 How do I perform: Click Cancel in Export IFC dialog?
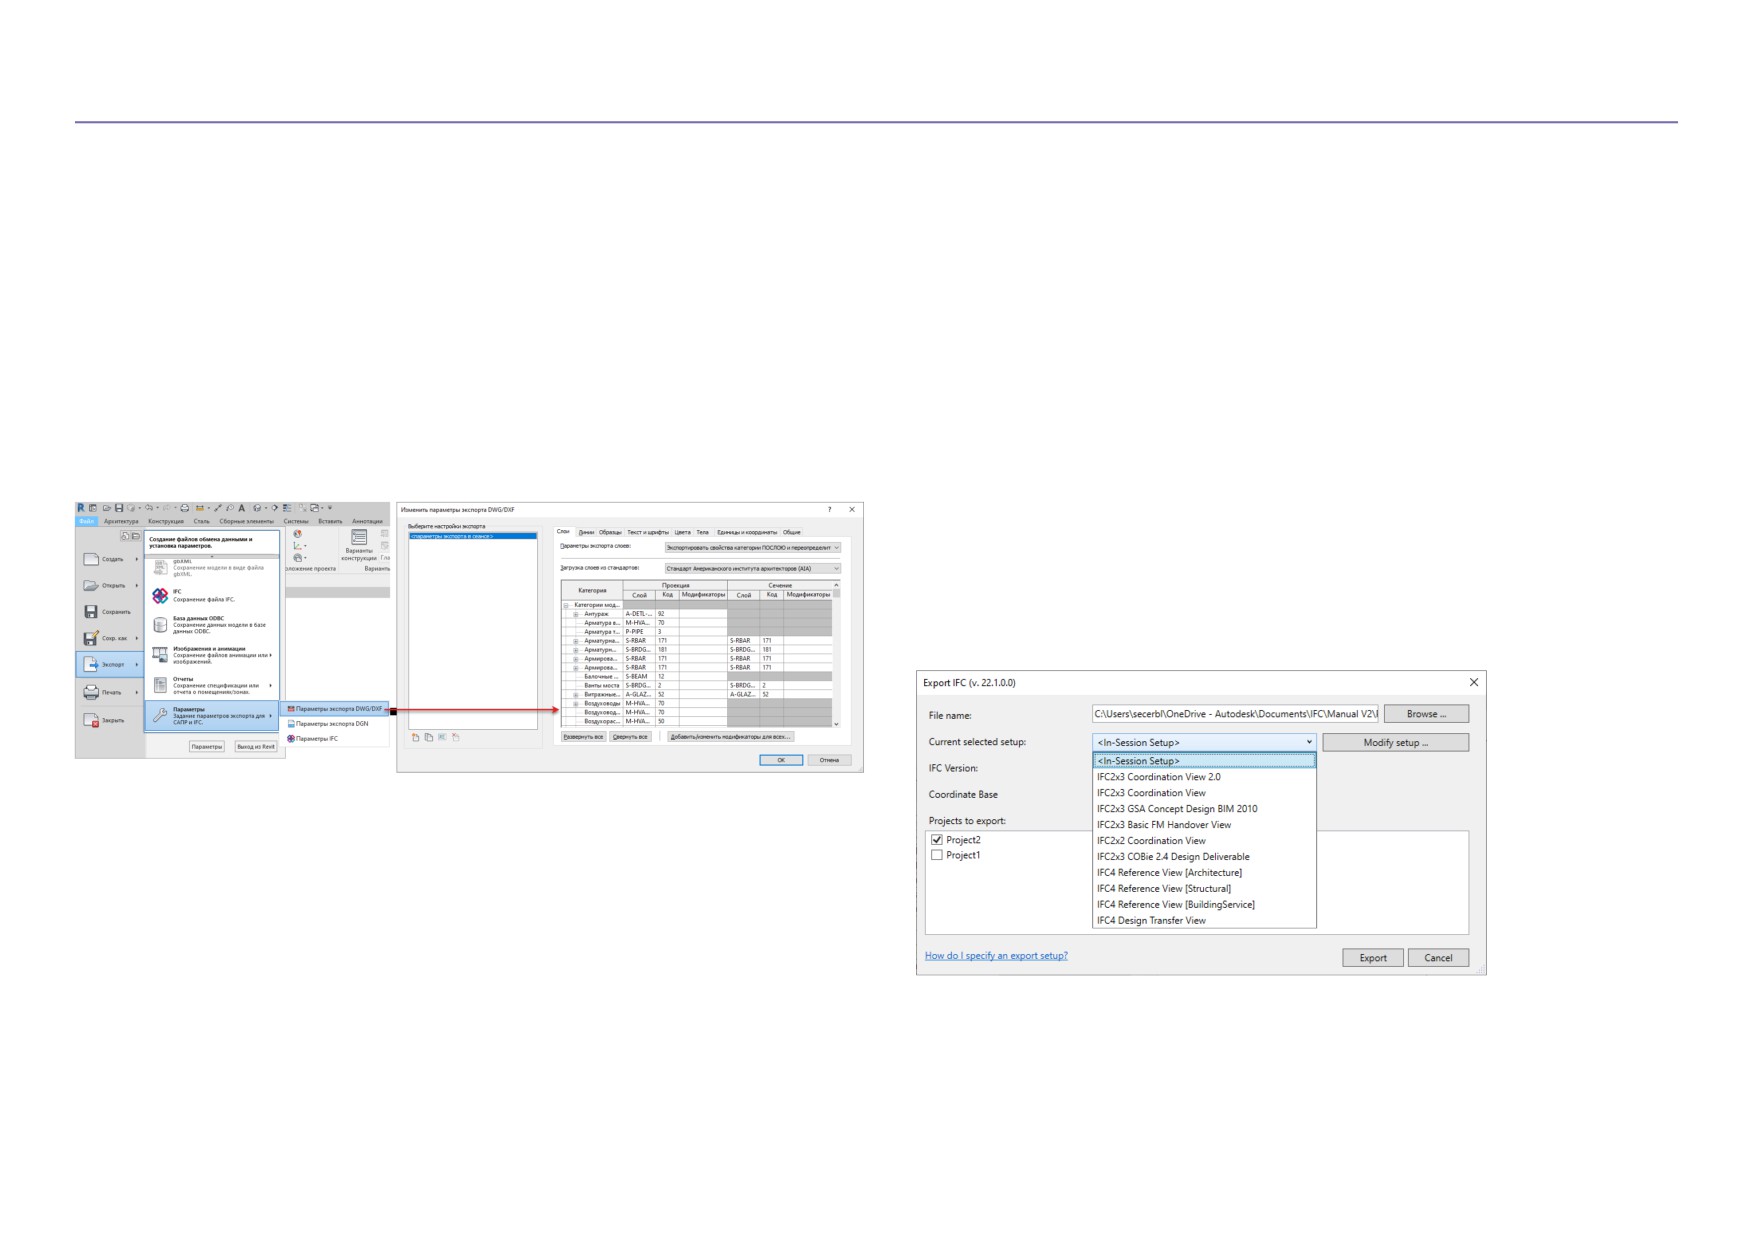coord(1438,957)
